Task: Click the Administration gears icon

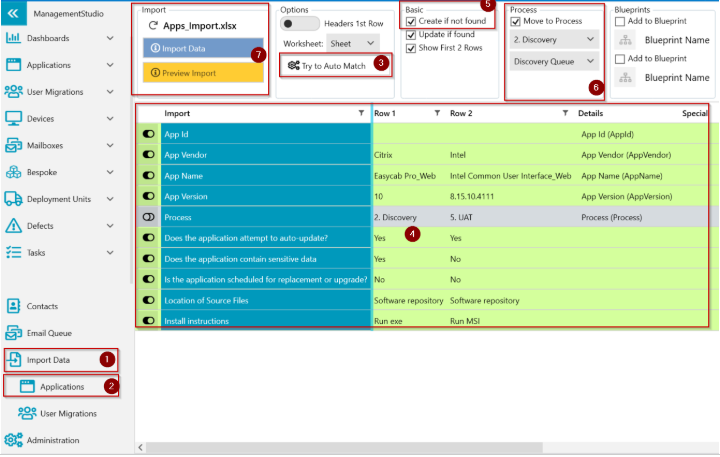Action: pyautogui.click(x=13, y=440)
